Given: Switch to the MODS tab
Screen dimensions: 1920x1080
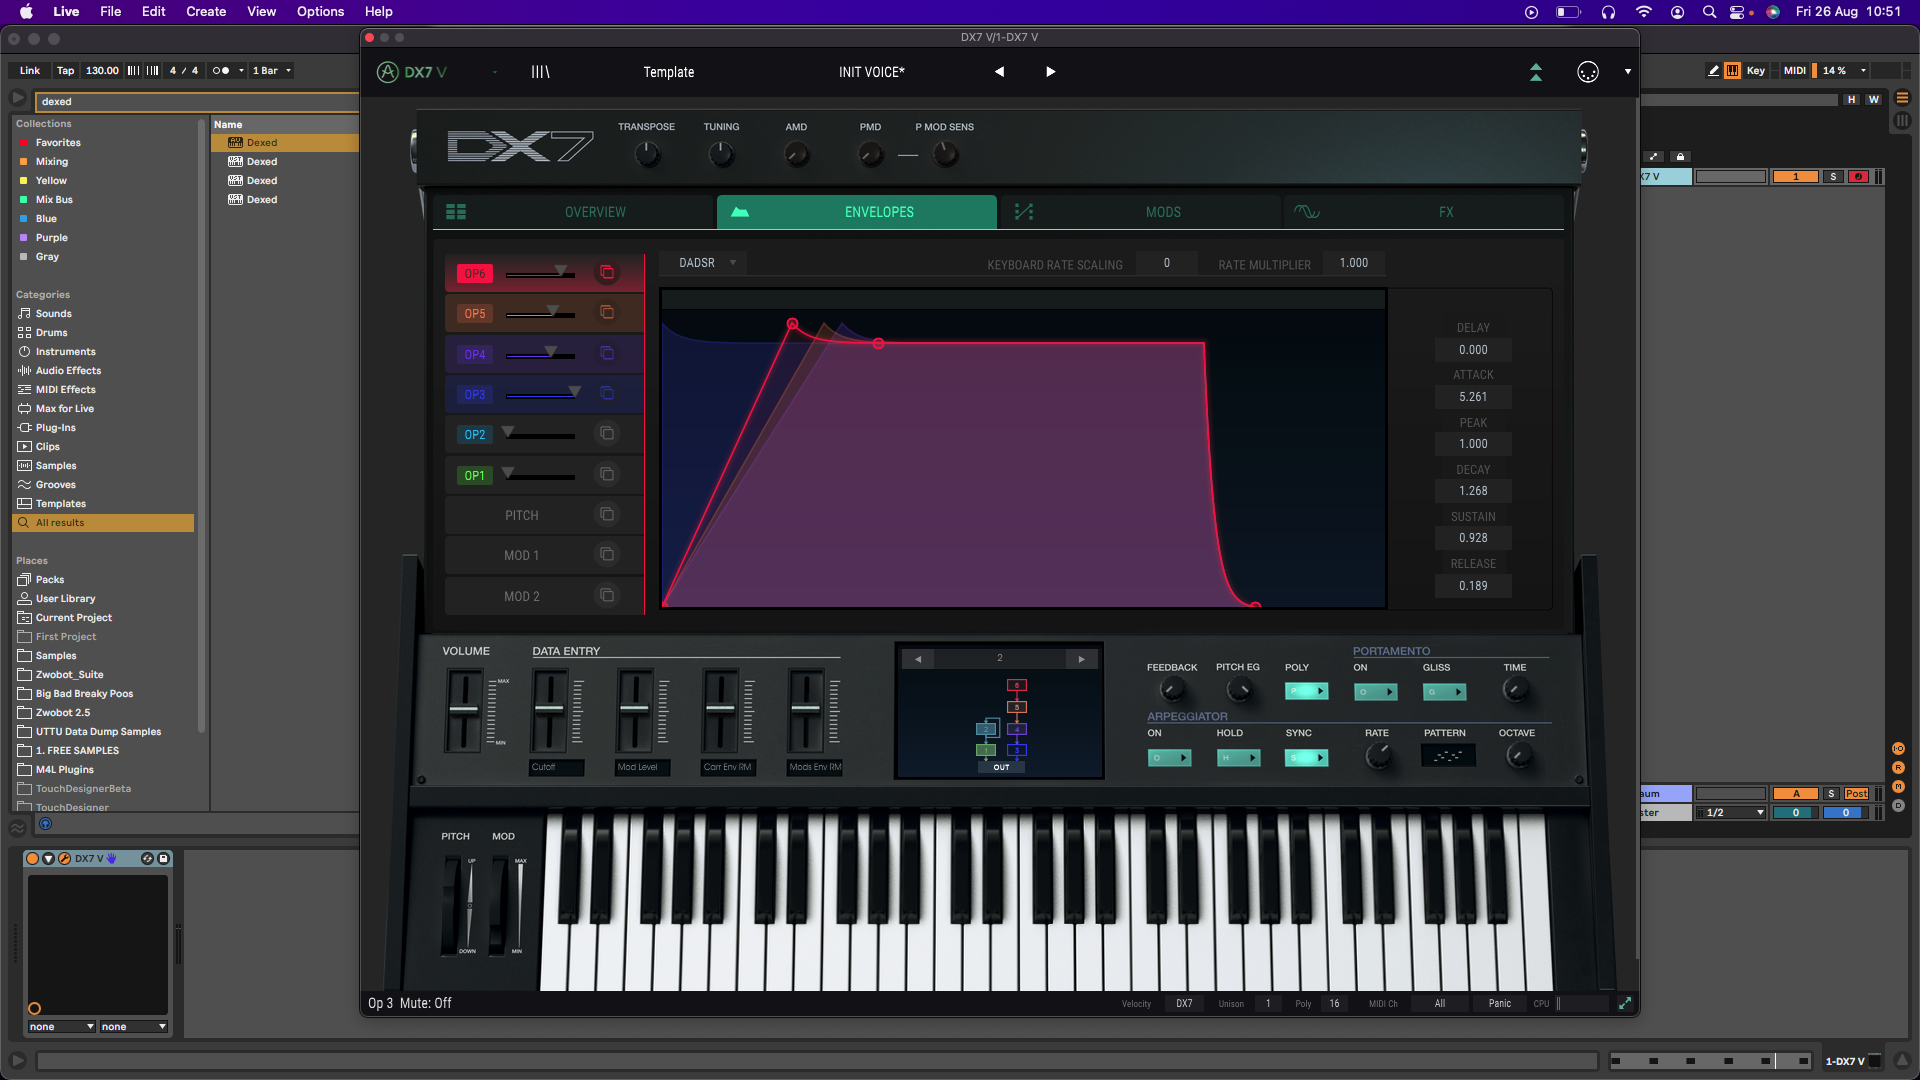Looking at the screenshot, I should (x=1162, y=212).
